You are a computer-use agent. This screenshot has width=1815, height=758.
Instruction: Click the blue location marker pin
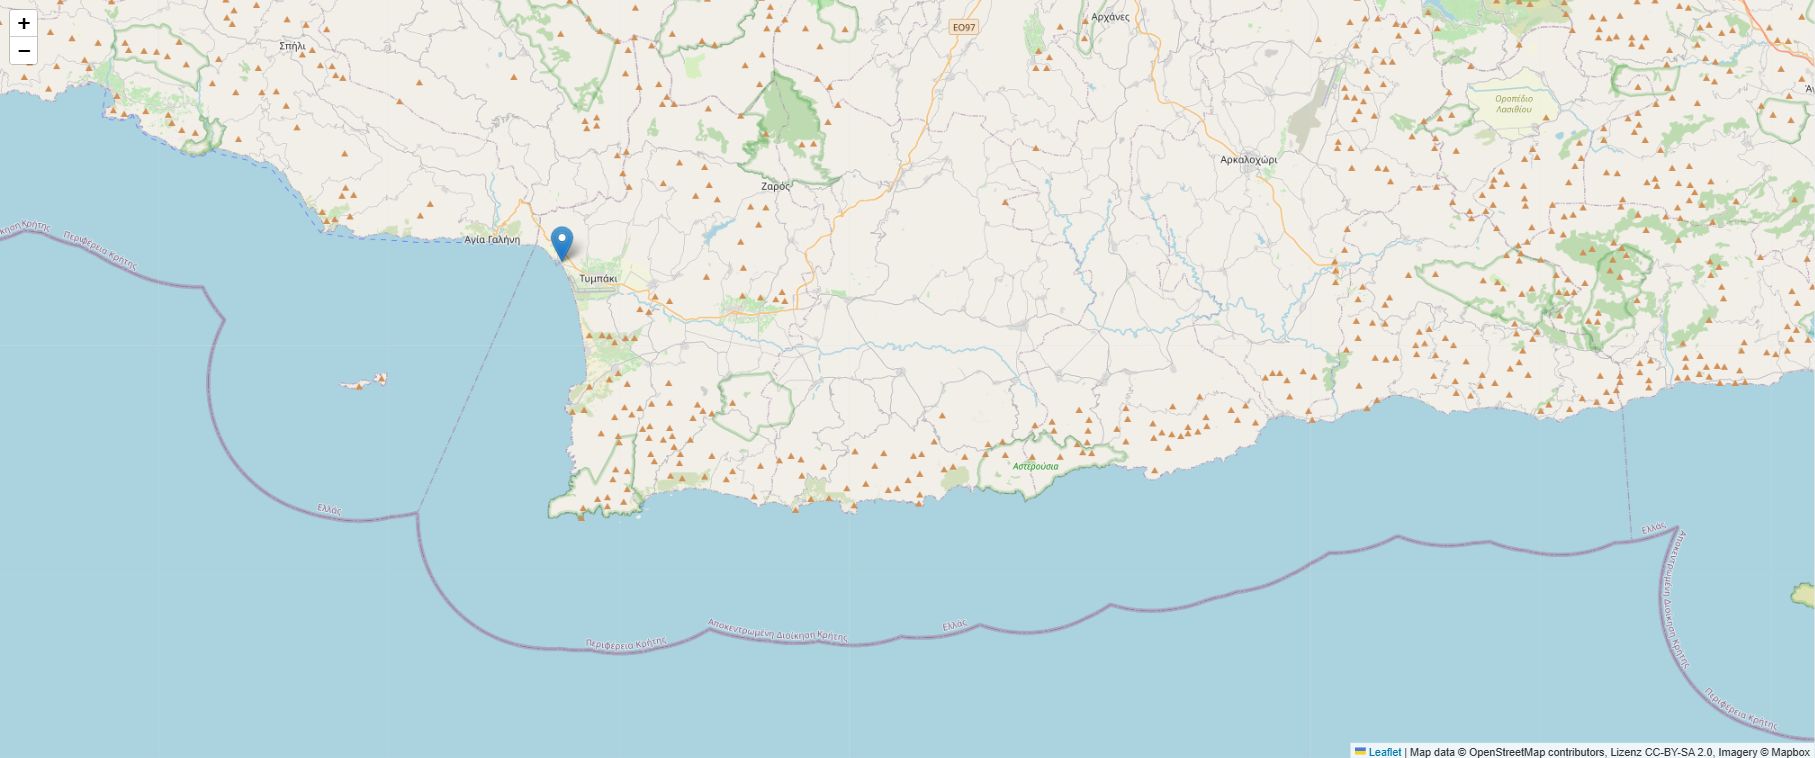coord(562,244)
